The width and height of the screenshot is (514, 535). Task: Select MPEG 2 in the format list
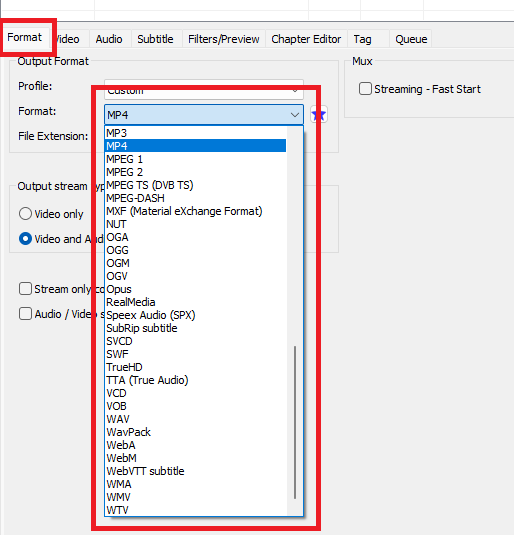[x=196, y=172]
